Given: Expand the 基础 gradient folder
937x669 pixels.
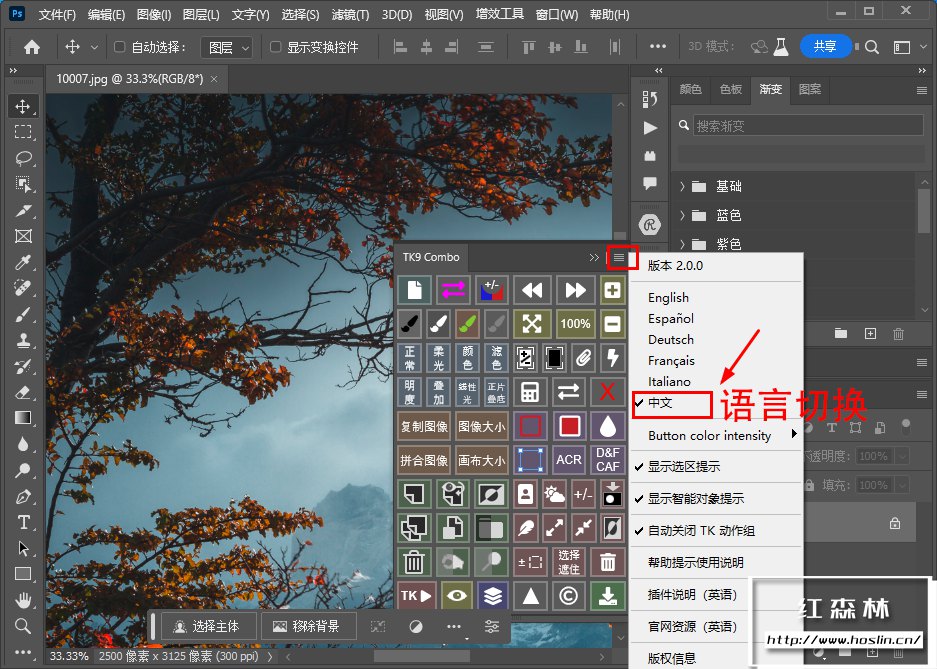Looking at the screenshot, I should [x=683, y=187].
